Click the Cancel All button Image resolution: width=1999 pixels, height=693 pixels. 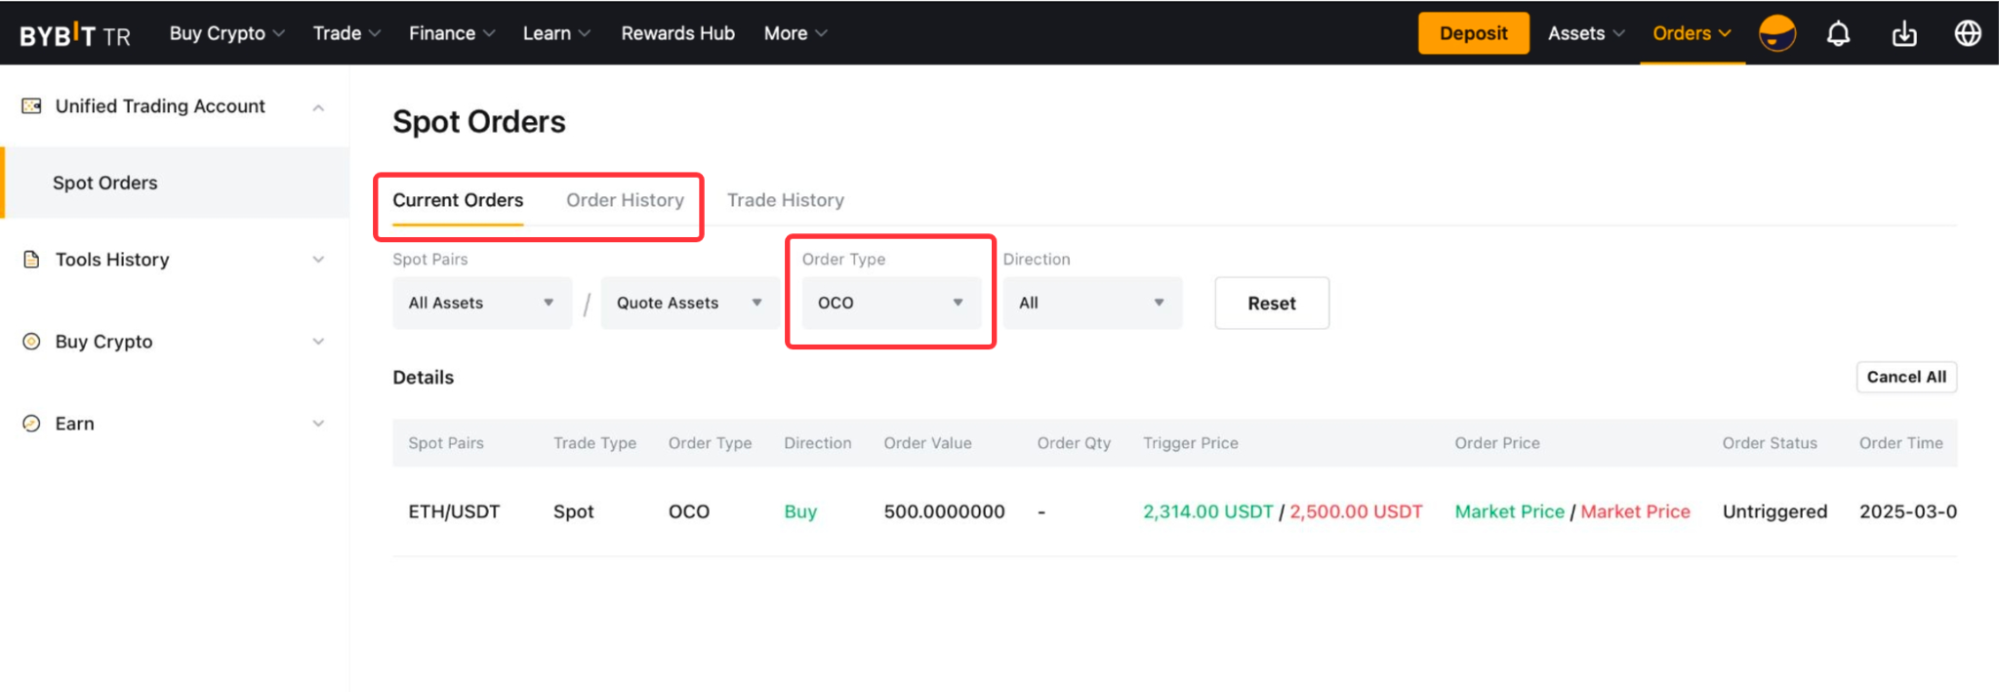click(1906, 377)
